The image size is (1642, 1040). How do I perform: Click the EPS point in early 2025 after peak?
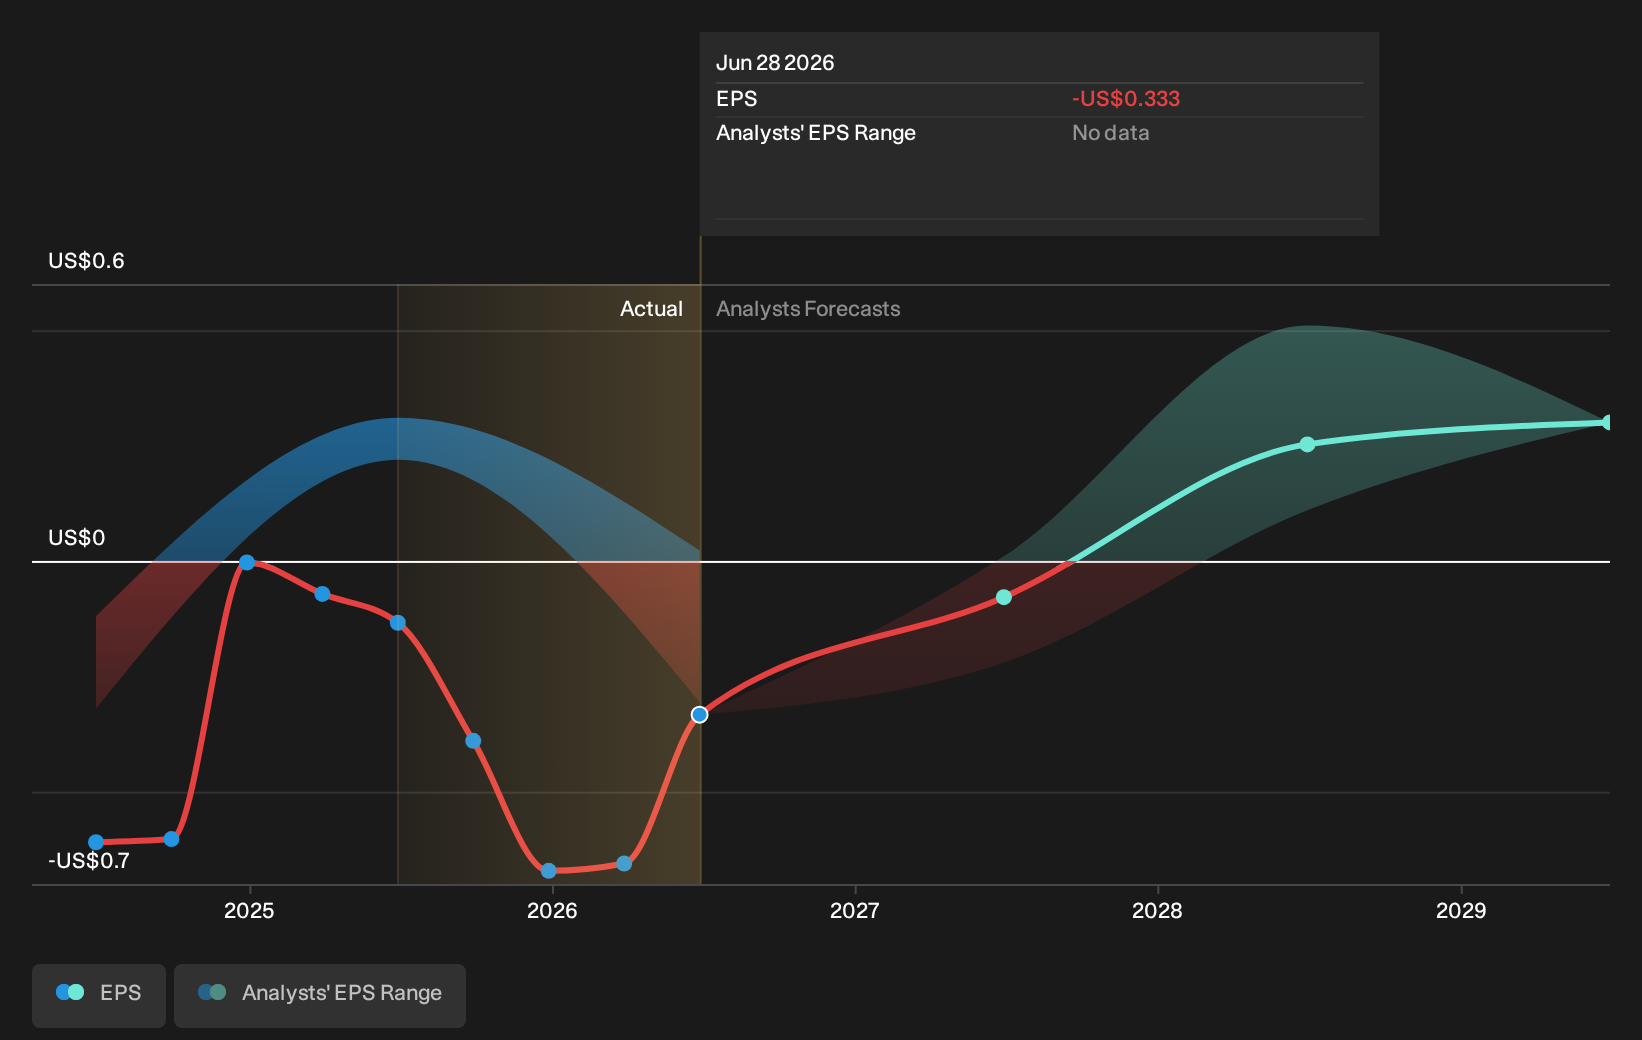(x=322, y=594)
